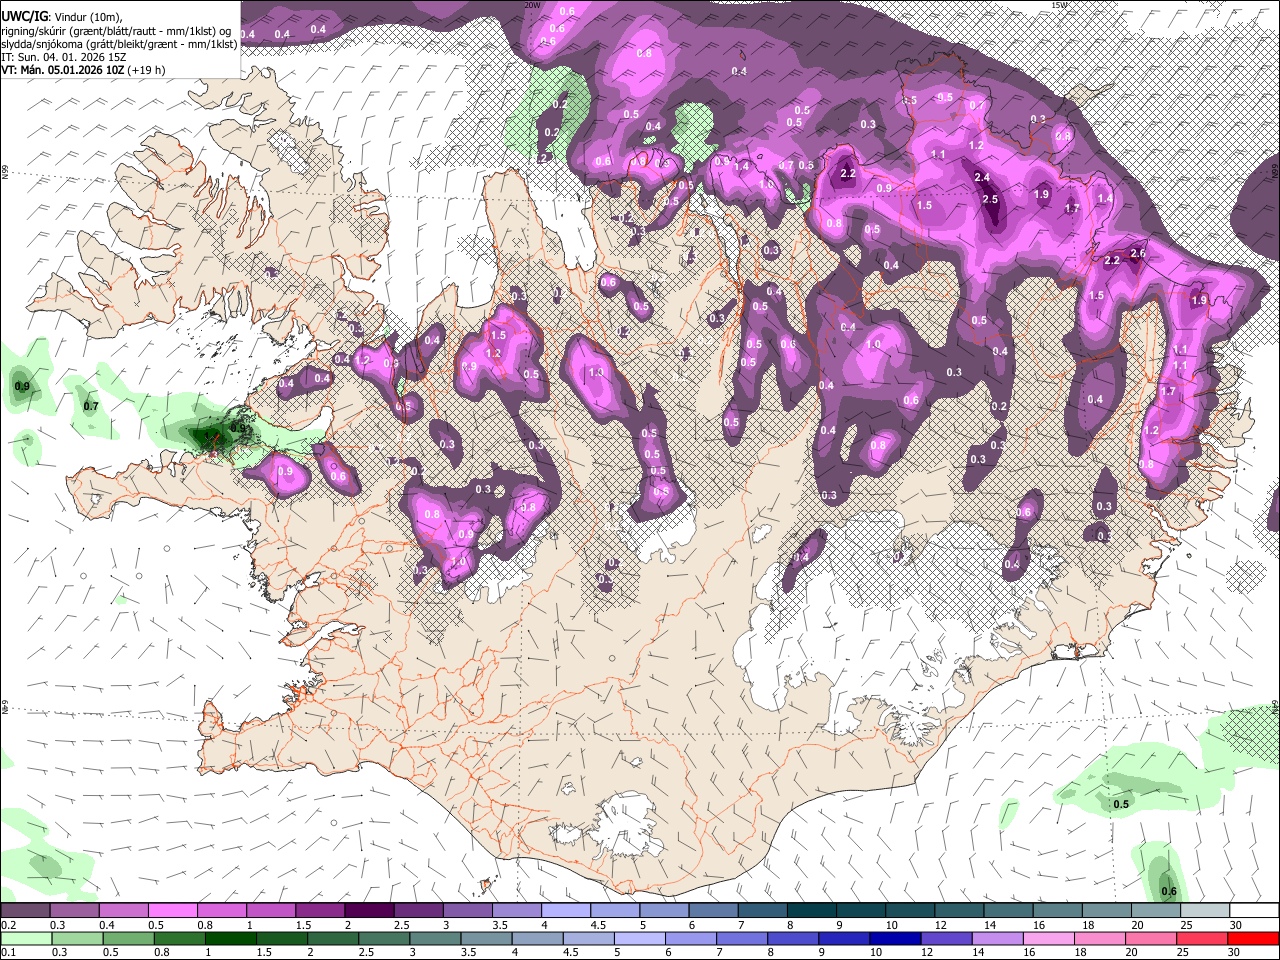Select the '30' label on the snow scale
Screen dimensions: 1280x960
coord(1236,925)
